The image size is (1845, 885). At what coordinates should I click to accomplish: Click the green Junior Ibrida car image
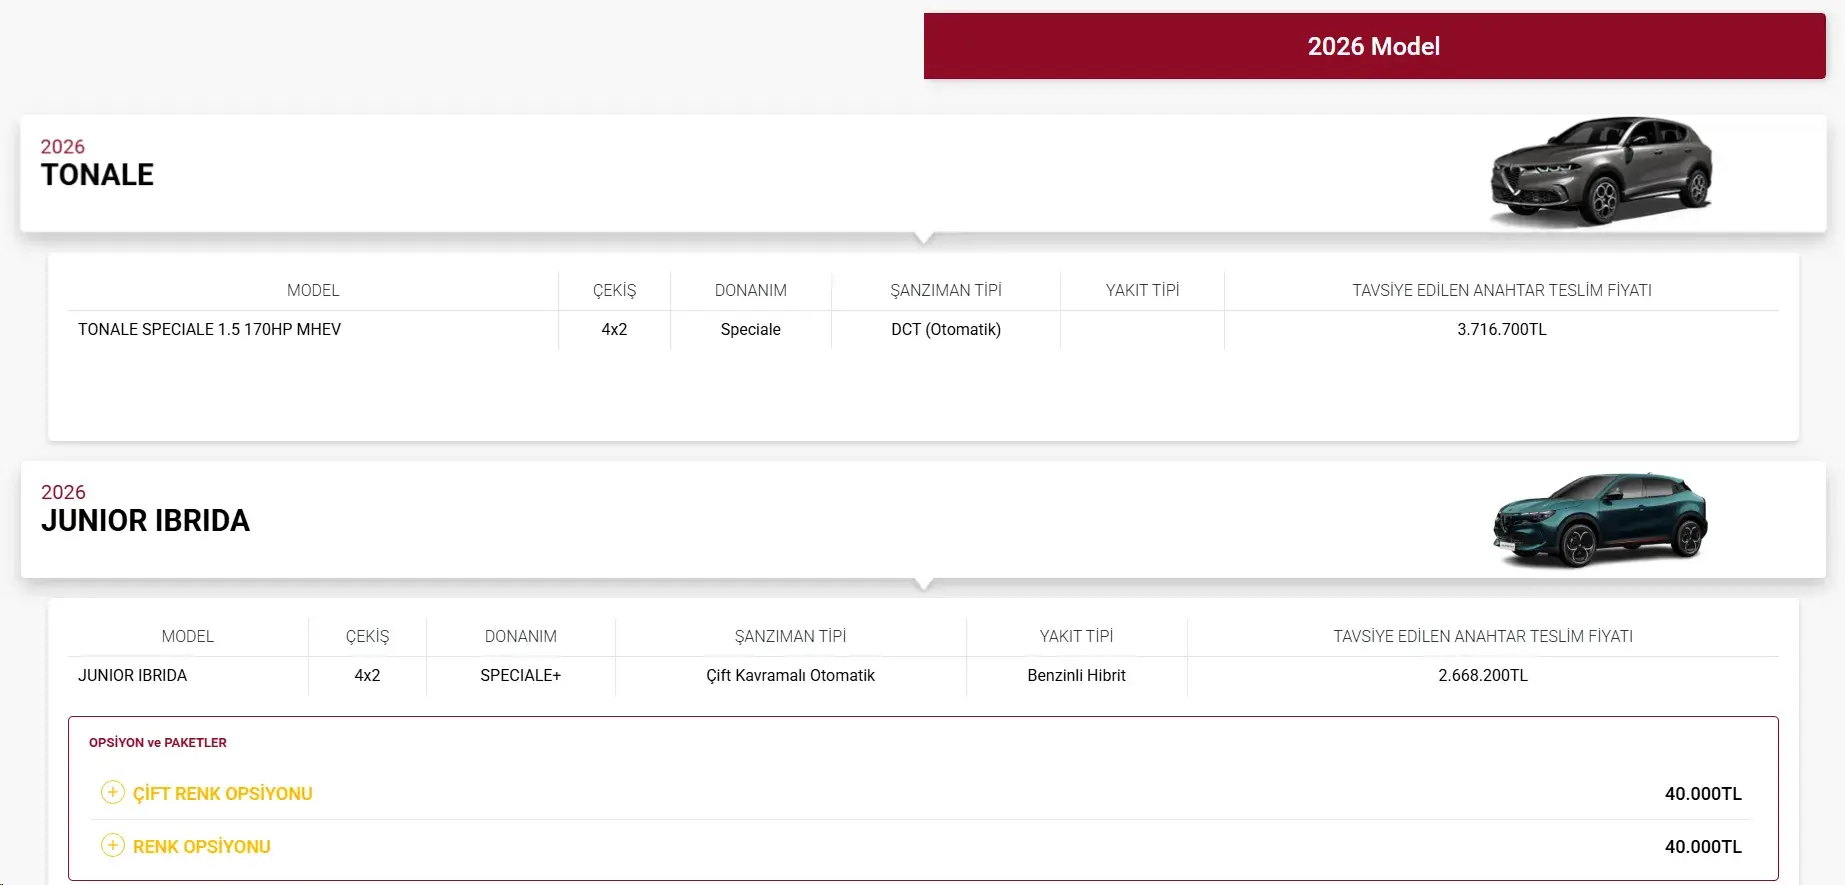tap(1600, 519)
